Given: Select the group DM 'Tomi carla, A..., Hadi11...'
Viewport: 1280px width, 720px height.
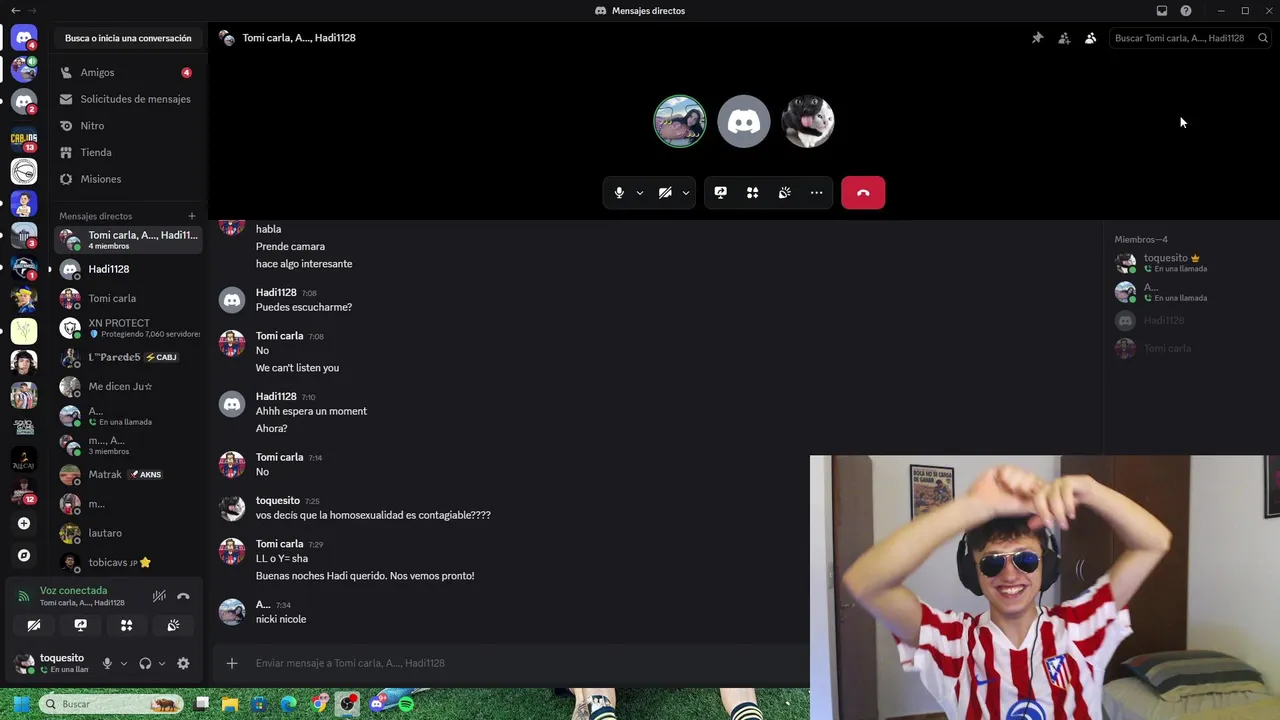Looking at the screenshot, I should (x=128, y=240).
